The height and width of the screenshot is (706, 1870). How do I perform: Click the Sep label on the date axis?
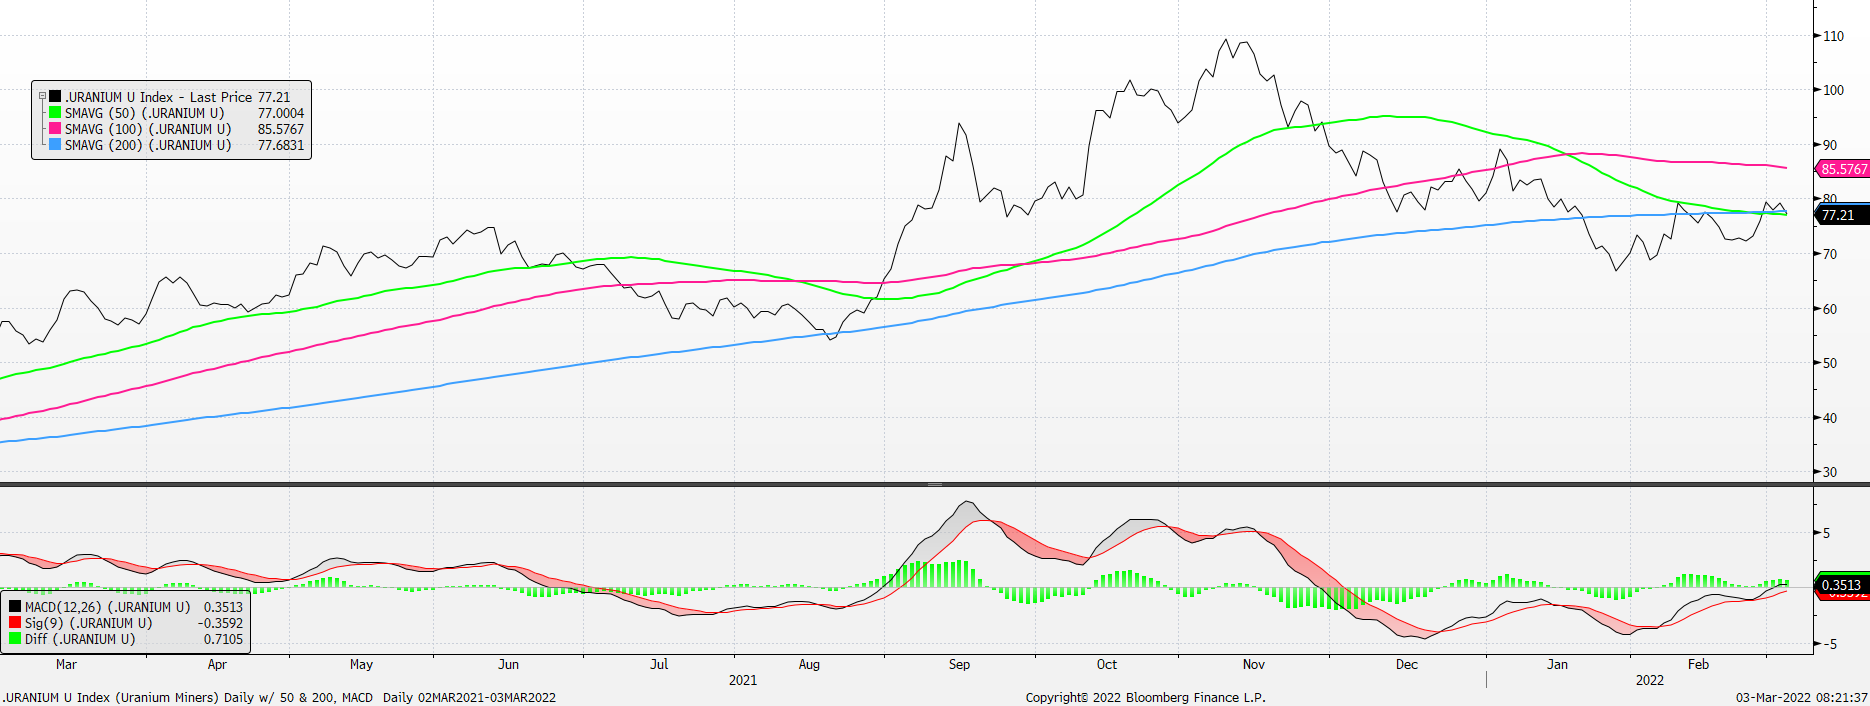pyautogui.click(x=959, y=664)
